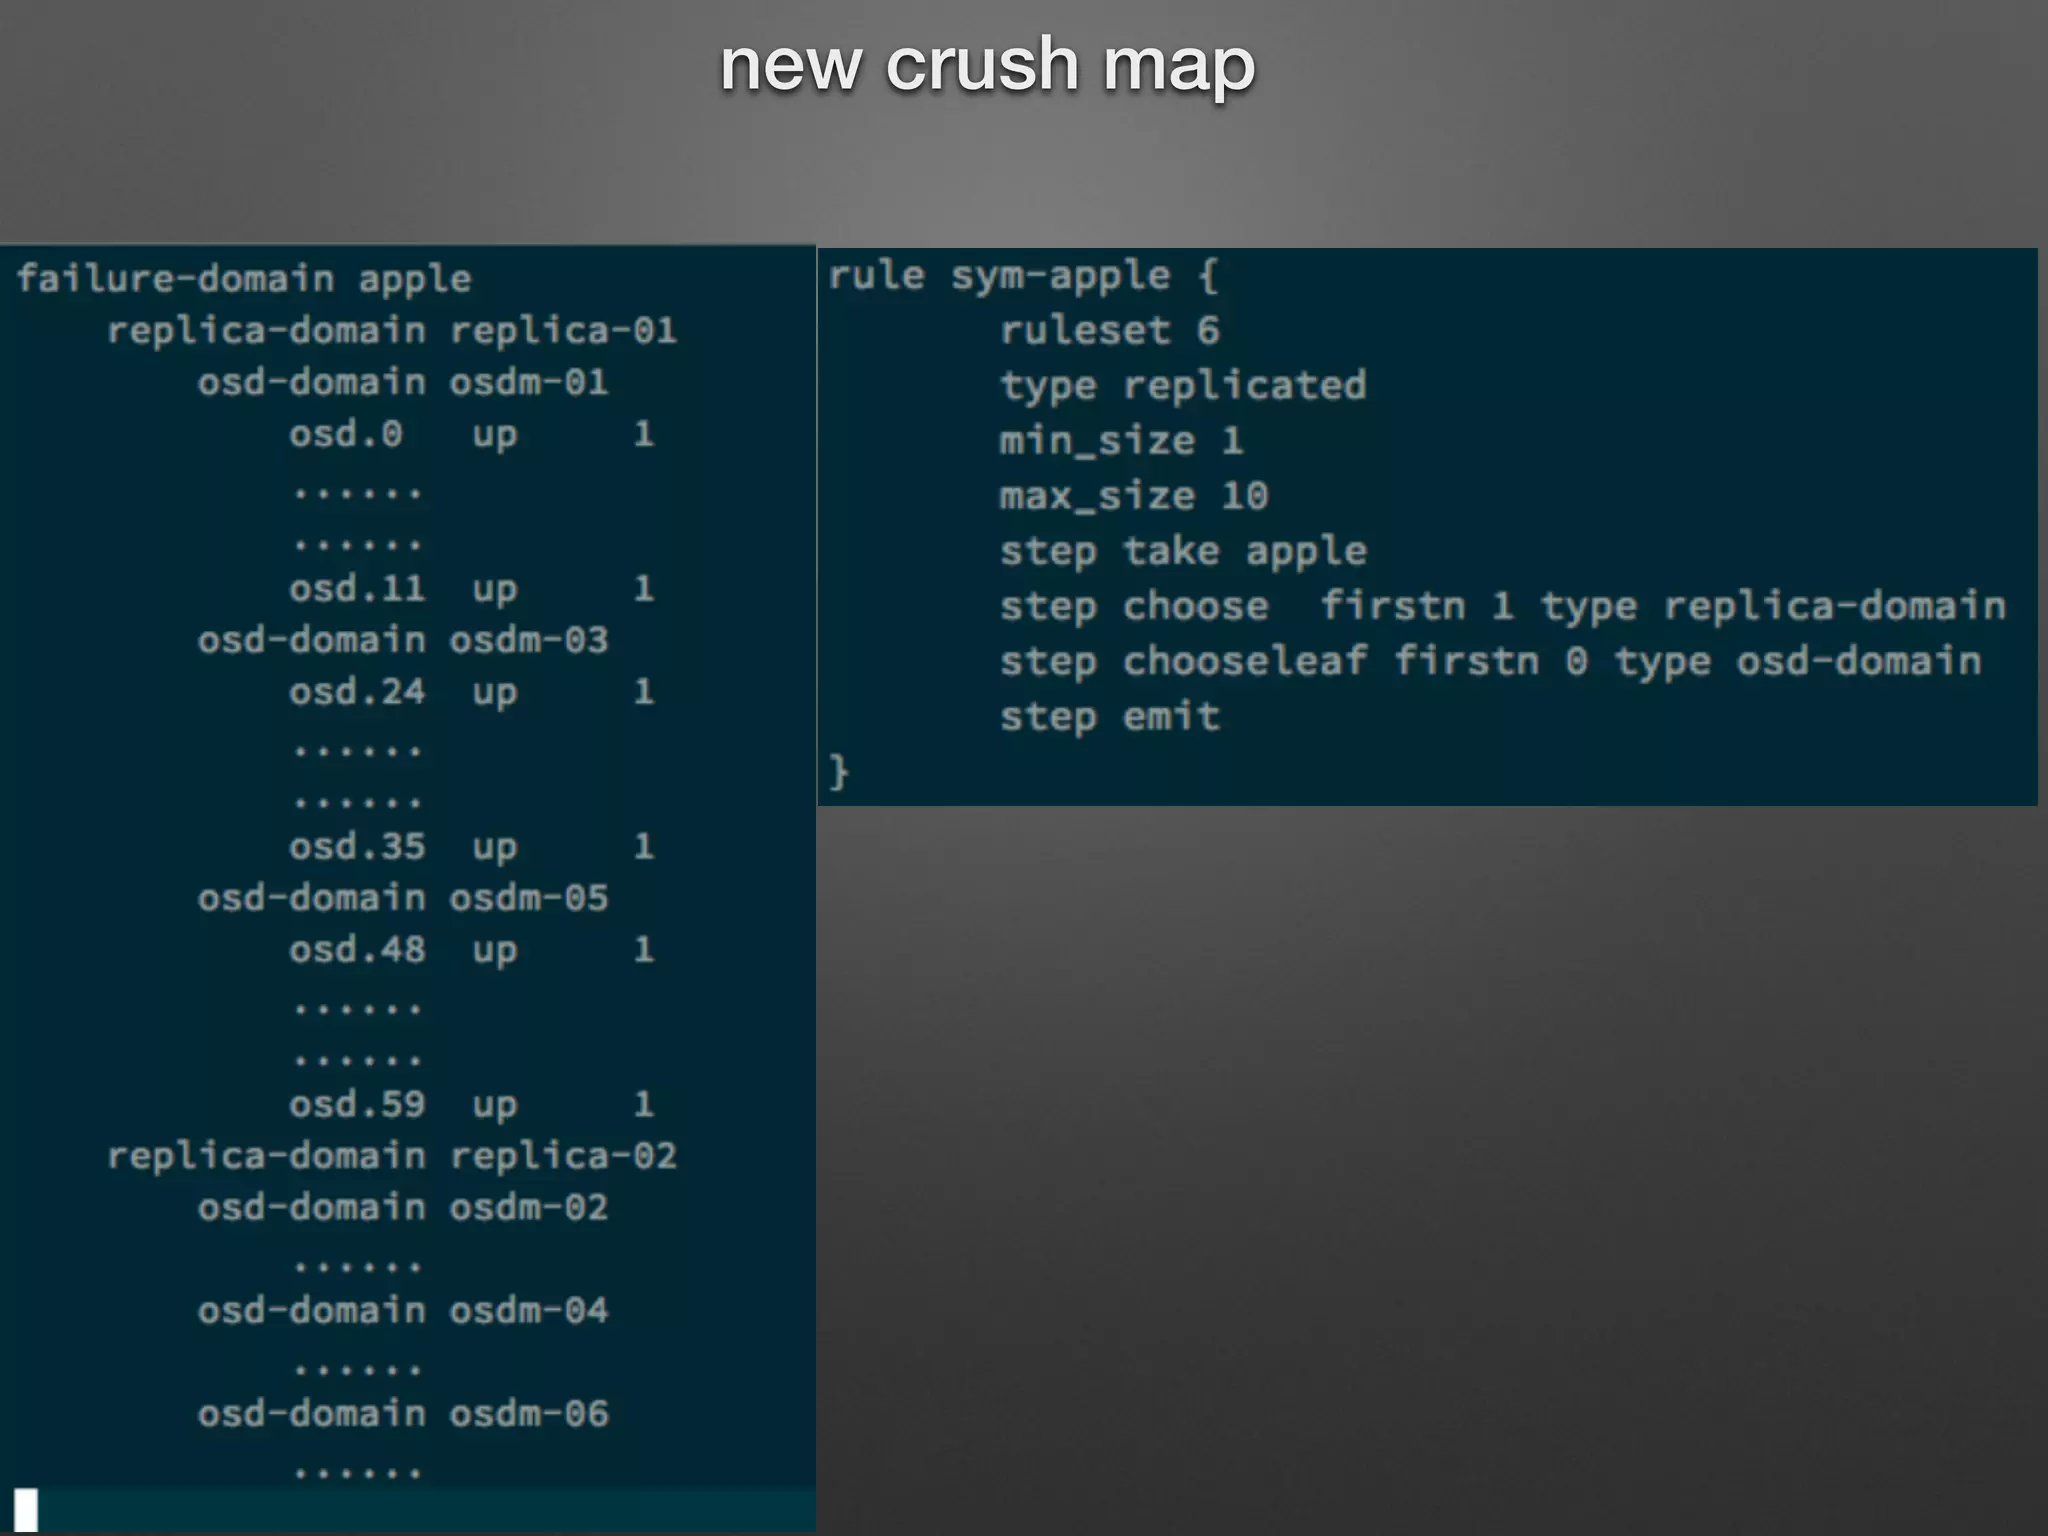Select the "osd-domain osdm-01" line

pyautogui.click(x=403, y=382)
